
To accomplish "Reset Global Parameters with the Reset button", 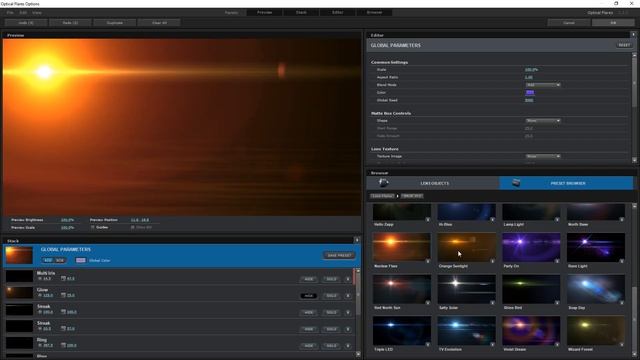I will (x=624, y=45).
